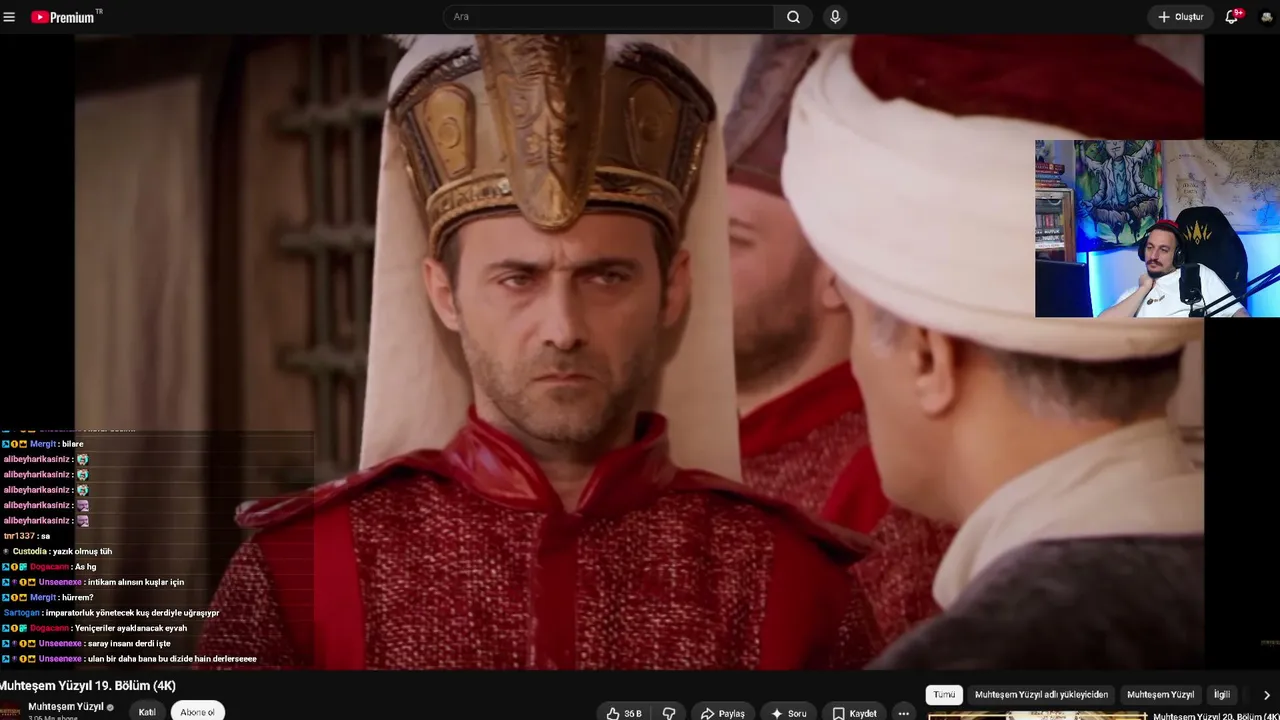Click the Soru ask button
Viewport: 1280px width, 720px height.
pos(788,713)
